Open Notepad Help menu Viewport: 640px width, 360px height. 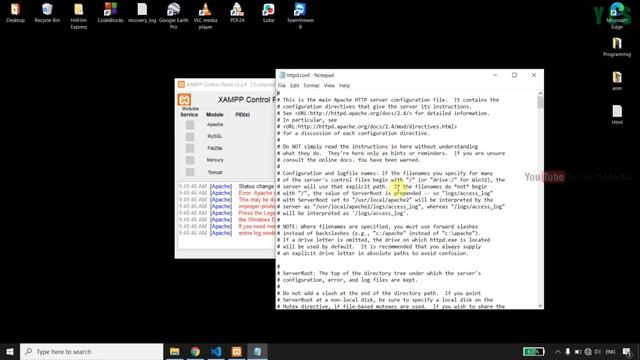(344, 85)
